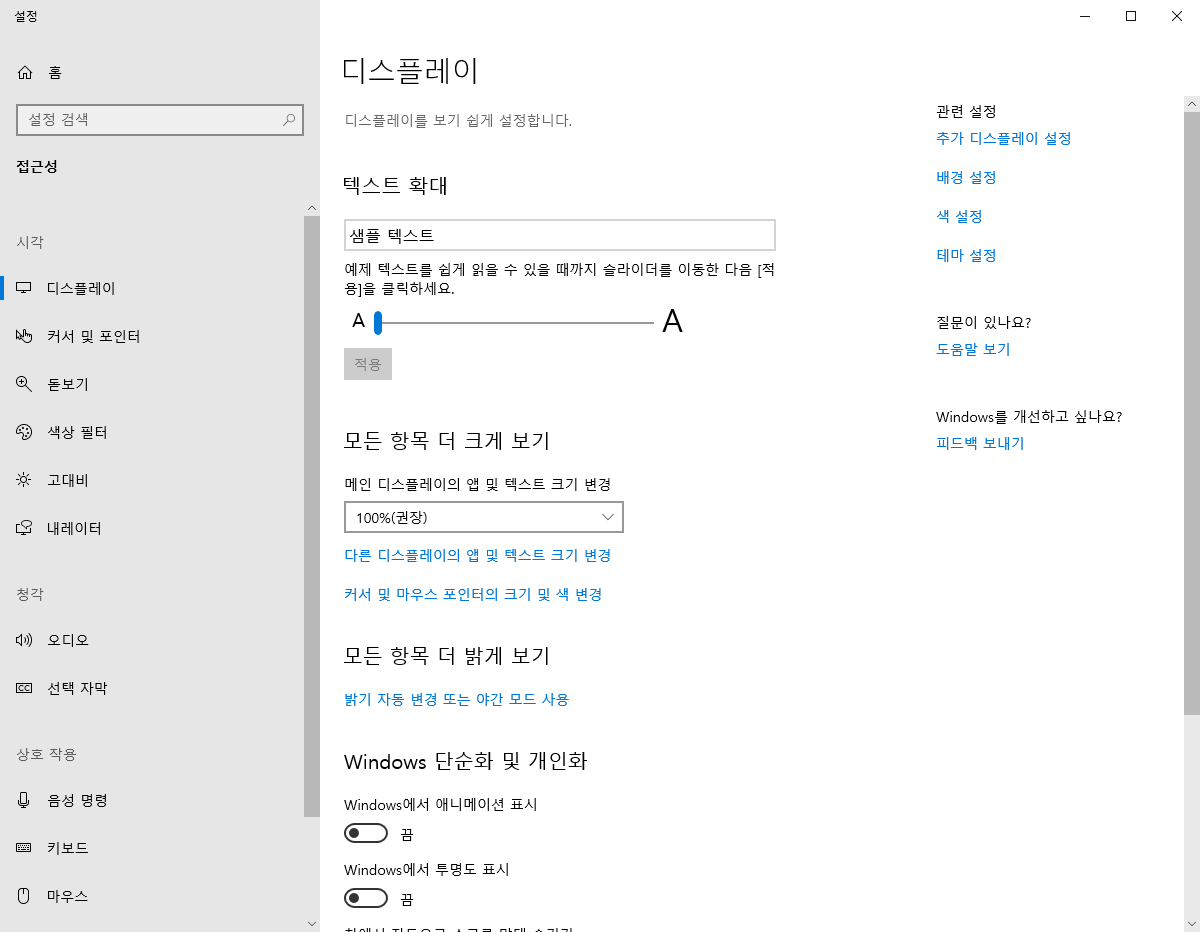This screenshot has height=932, width=1200.
Task: Open the 돋보기 (Magnifier) settings
Action: 64,383
